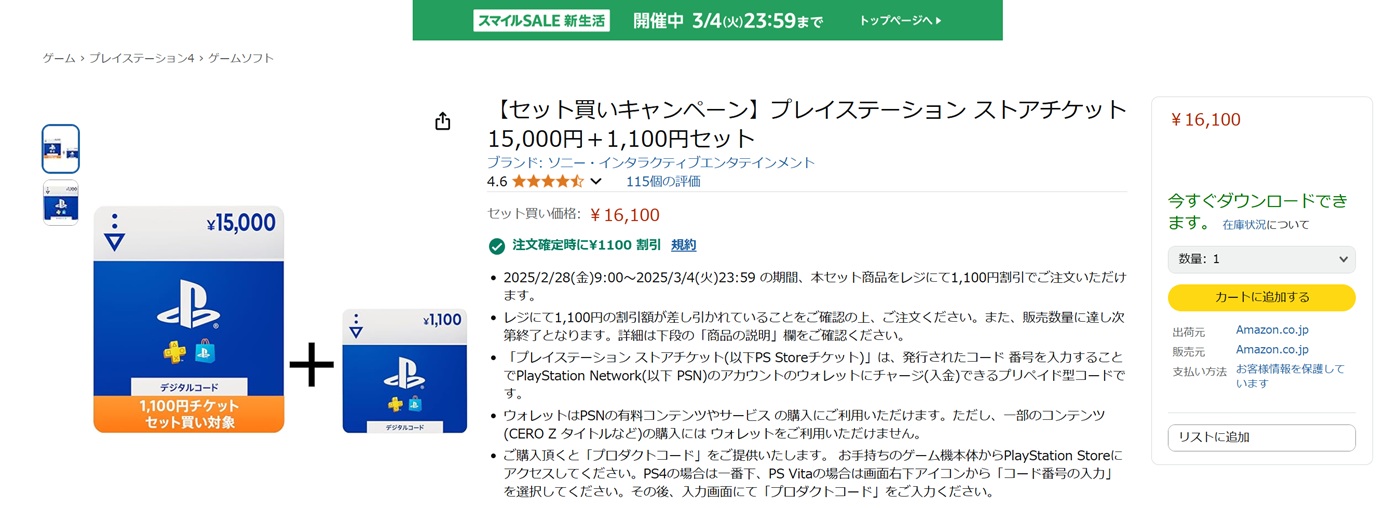Click the トップページへ banner link
Image resolution: width=1400 pixels, height=508 pixels.
(x=900, y=20)
